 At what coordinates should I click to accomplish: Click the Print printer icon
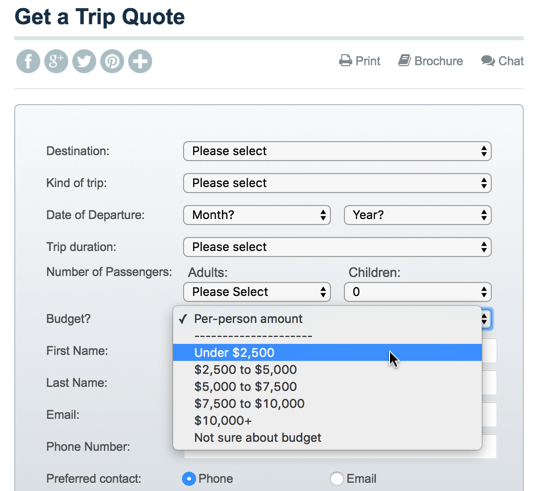345,61
